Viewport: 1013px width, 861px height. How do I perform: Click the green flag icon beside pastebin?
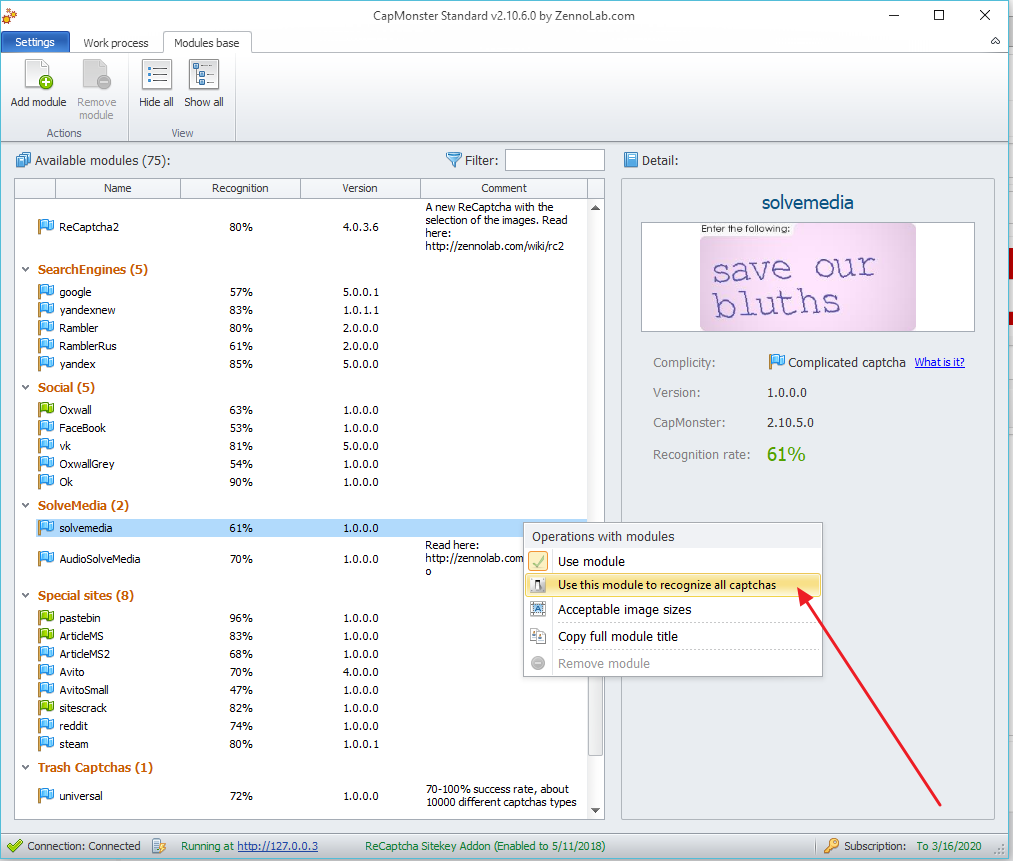coord(46,618)
